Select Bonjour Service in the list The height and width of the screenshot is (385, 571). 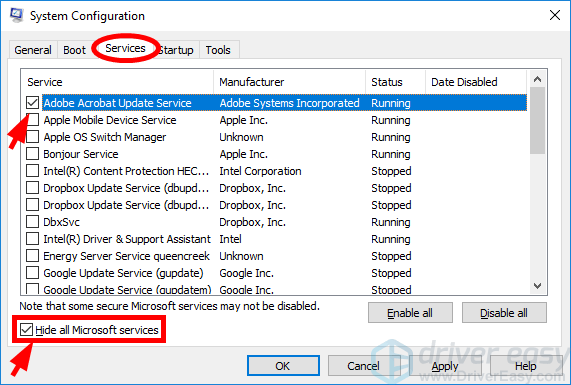[x=81, y=154]
